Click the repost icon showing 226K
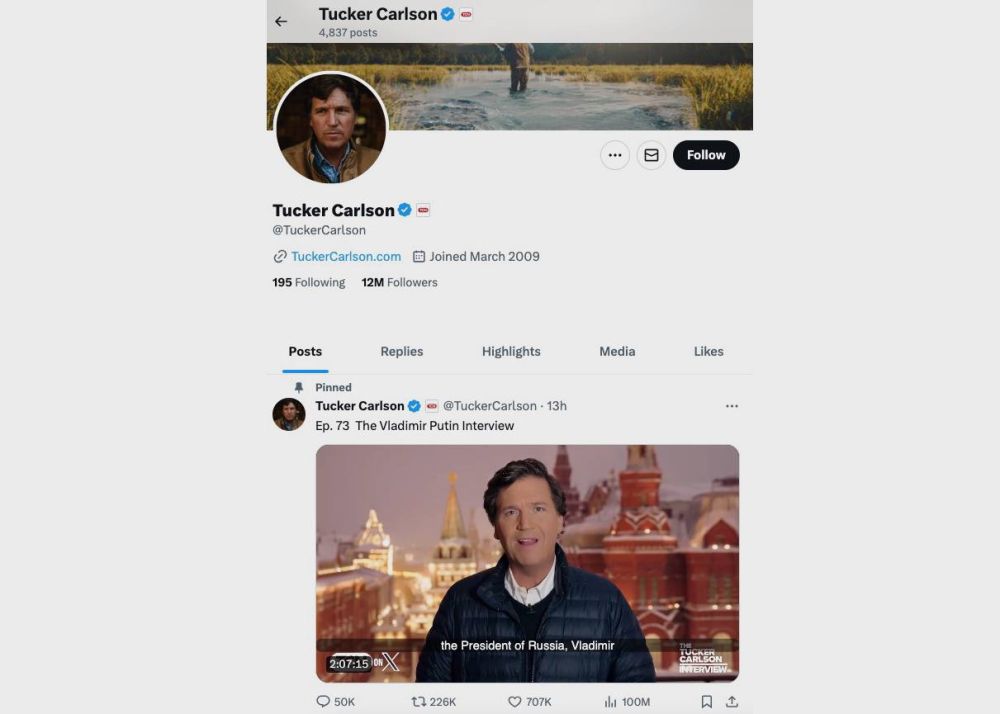Image resolution: width=1000 pixels, height=714 pixels. pyautogui.click(x=420, y=702)
